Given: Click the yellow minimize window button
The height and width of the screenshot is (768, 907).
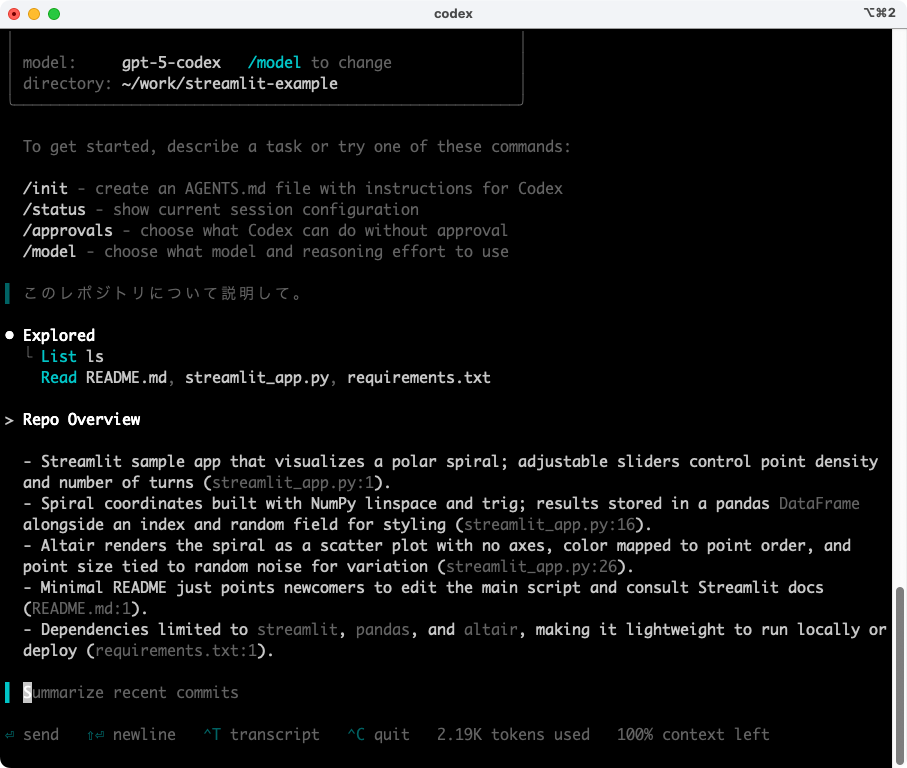Looking at the screenshot, I should pos(34,14).
